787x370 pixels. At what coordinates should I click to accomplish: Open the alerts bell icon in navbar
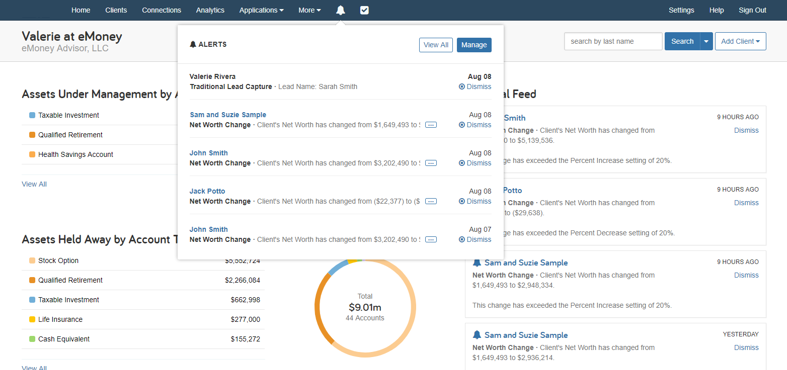[x=340, y=10]
